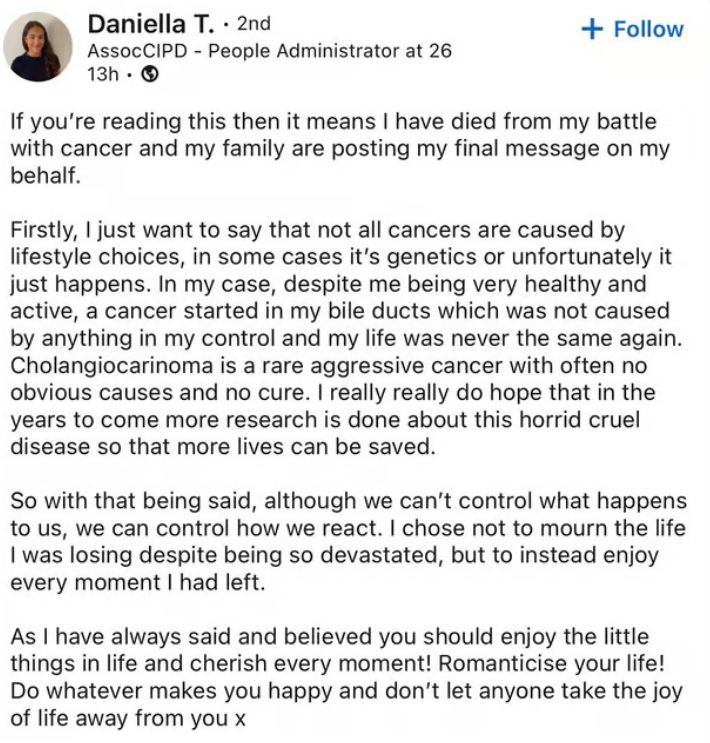Open Daniella T.'s profile photo
Viewport: 710px width, 743px height.
click(38, 46)
